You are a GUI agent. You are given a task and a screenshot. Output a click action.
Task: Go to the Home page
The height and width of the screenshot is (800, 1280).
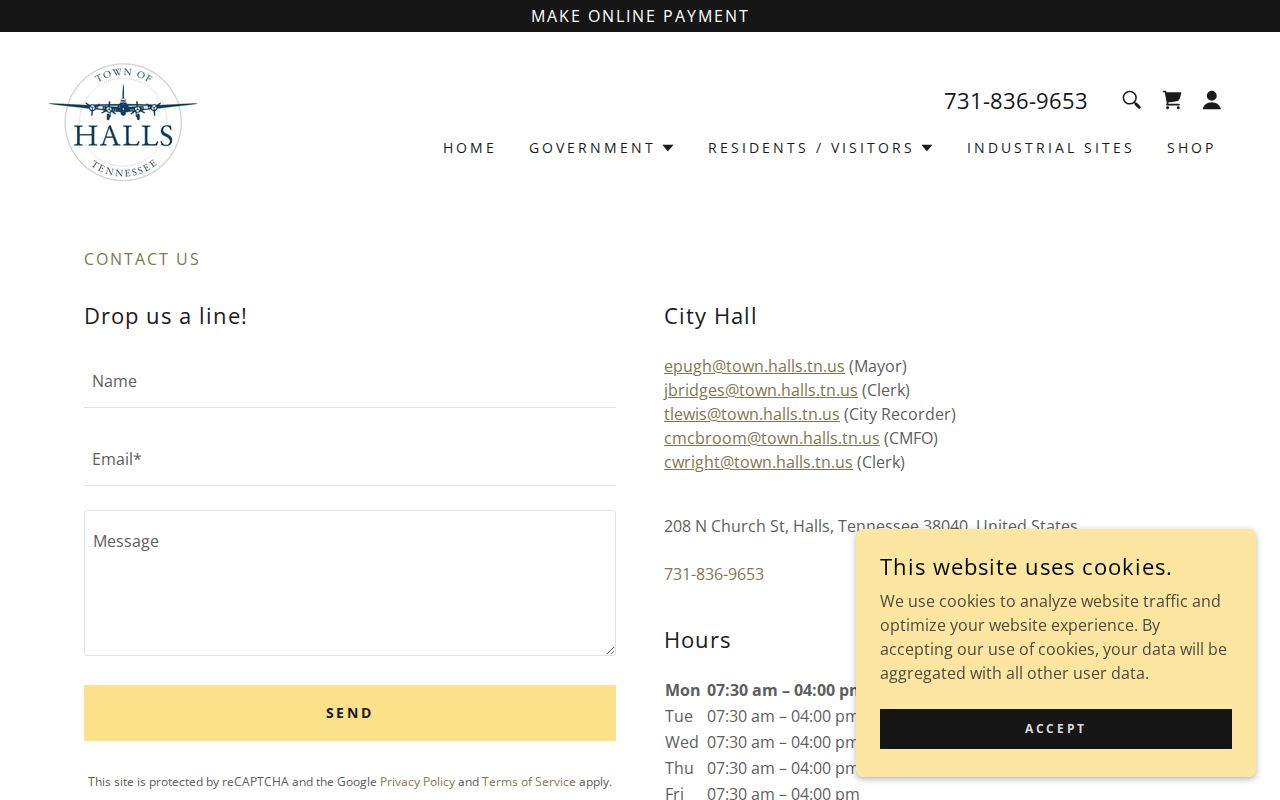tap(469, 148)
